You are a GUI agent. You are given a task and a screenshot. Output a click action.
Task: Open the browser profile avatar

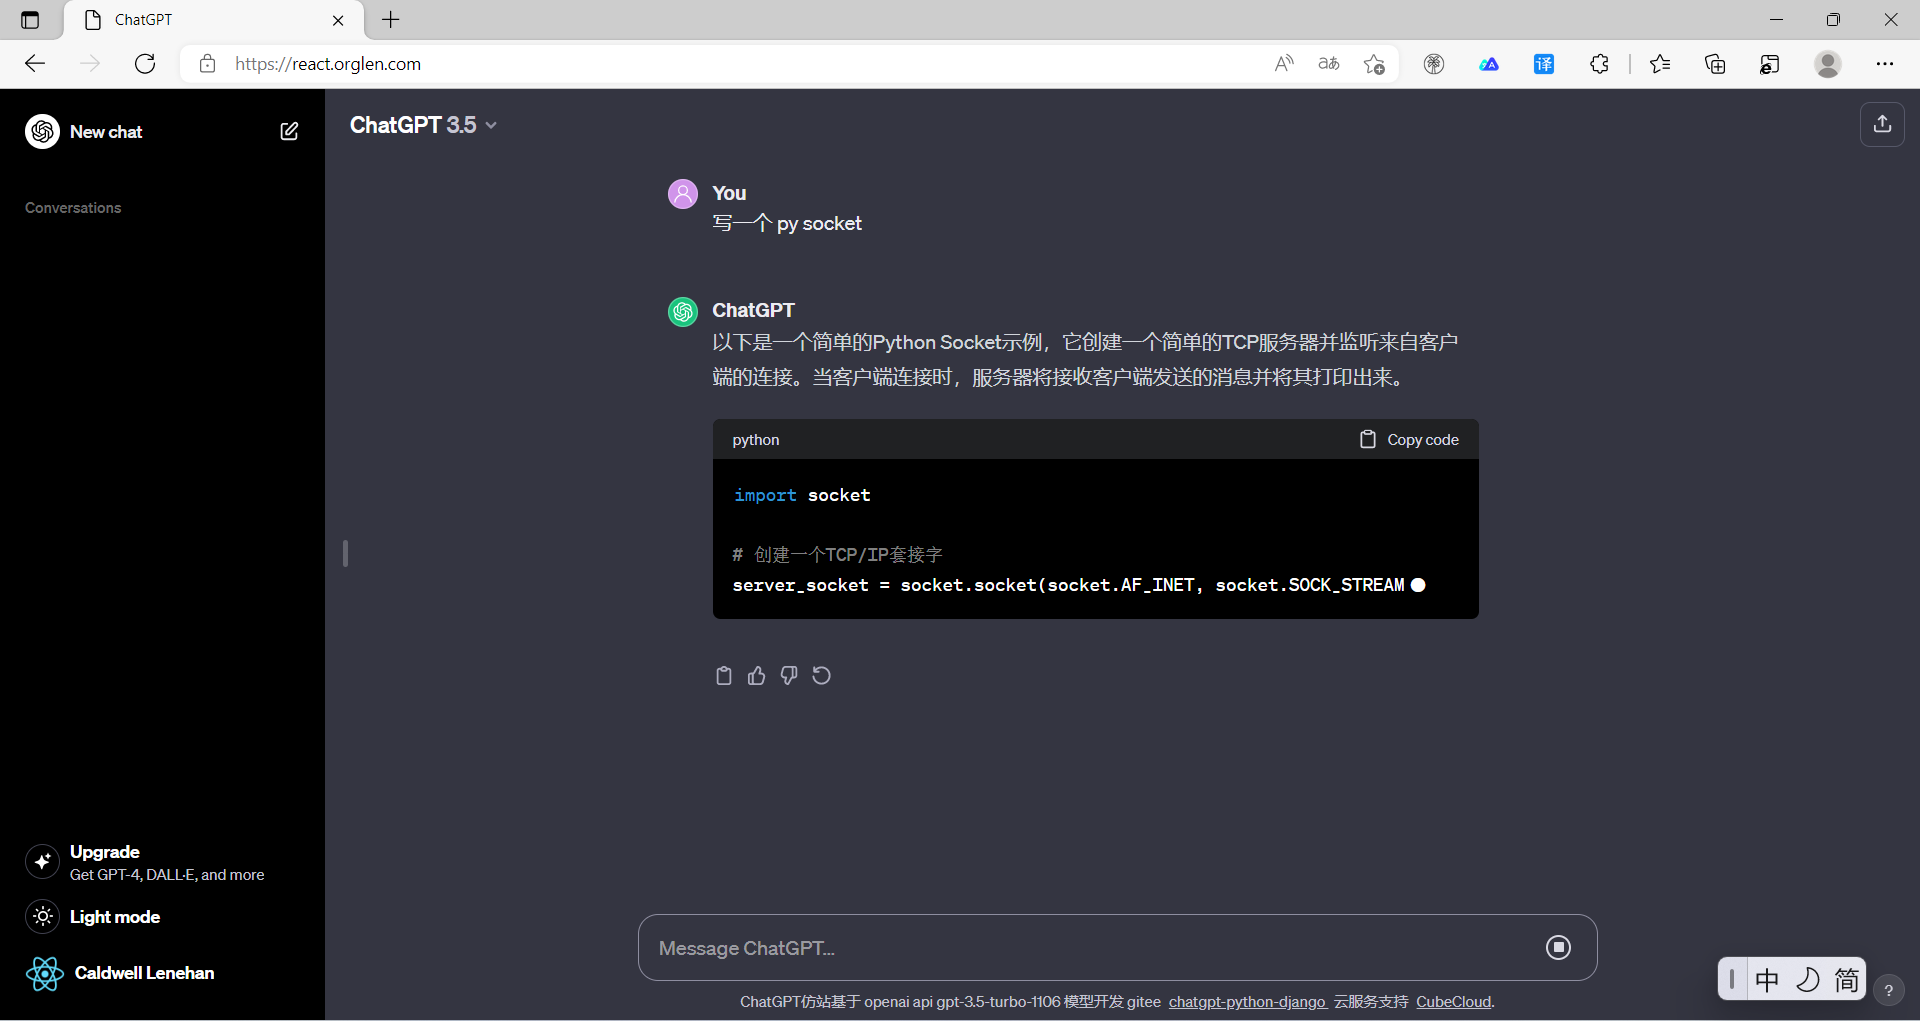coord(1828,64)
